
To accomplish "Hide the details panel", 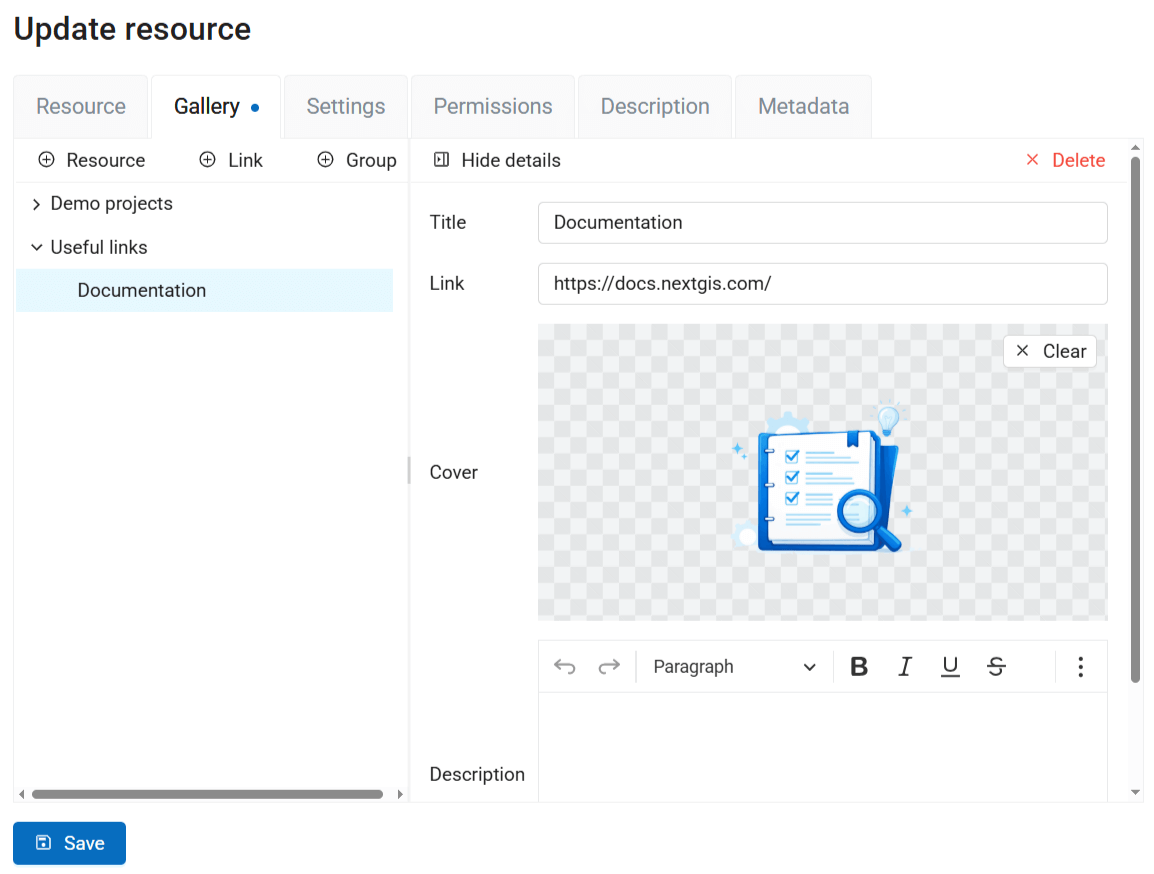I will [497, 160].
